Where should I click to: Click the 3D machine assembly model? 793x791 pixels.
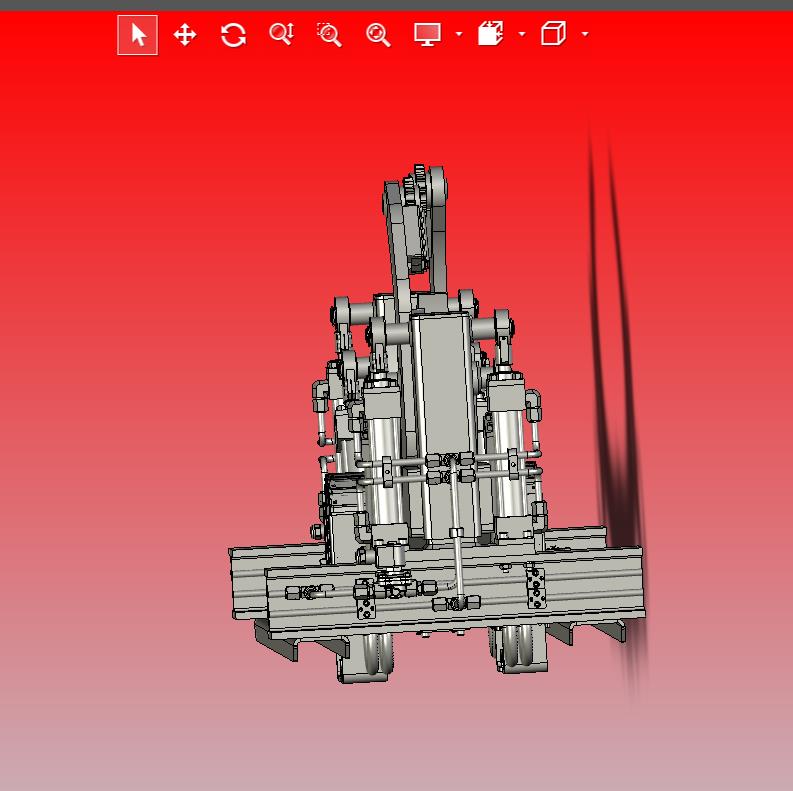point(436,425)
